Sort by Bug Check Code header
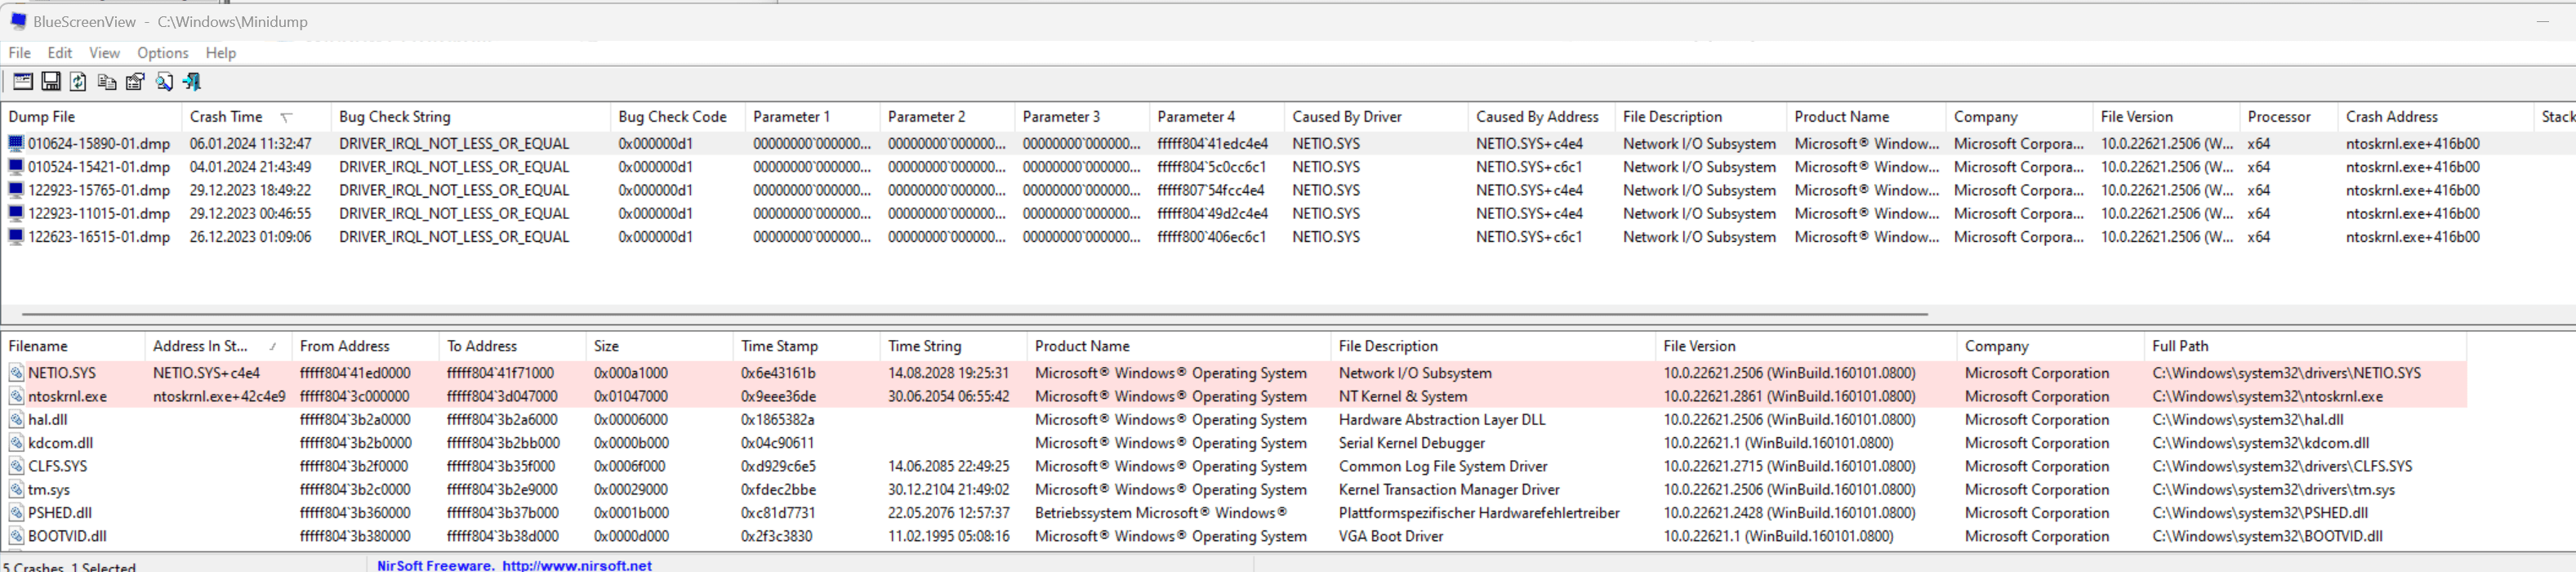 [677, 117]
